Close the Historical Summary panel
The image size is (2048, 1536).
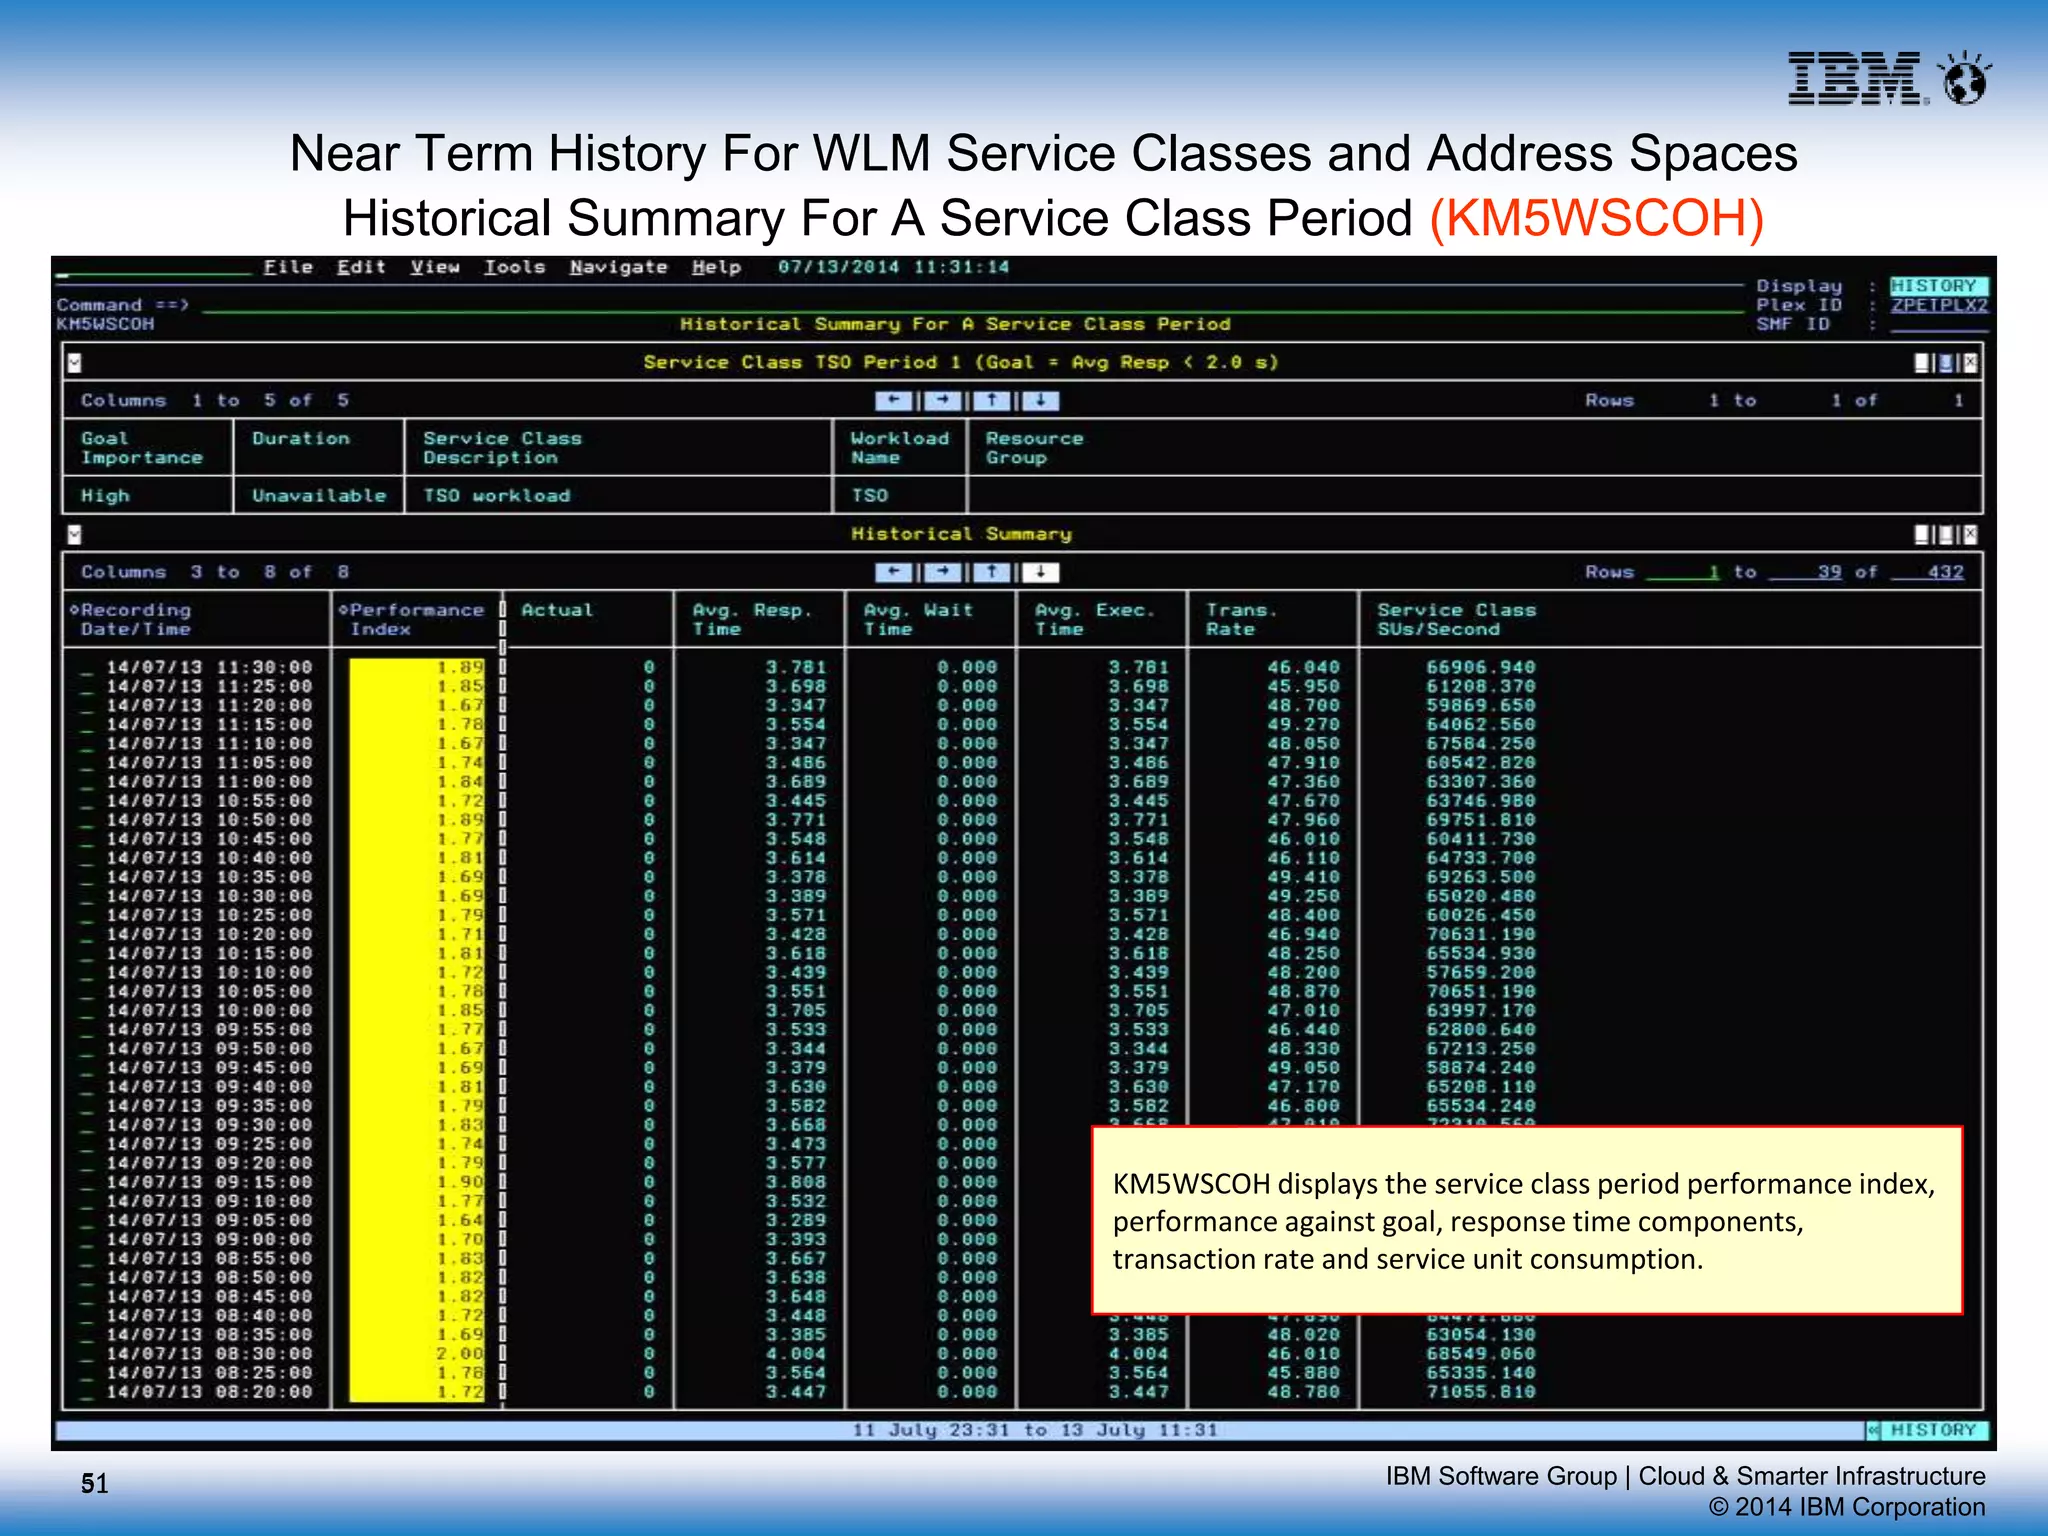click(x=1970, y=535)
